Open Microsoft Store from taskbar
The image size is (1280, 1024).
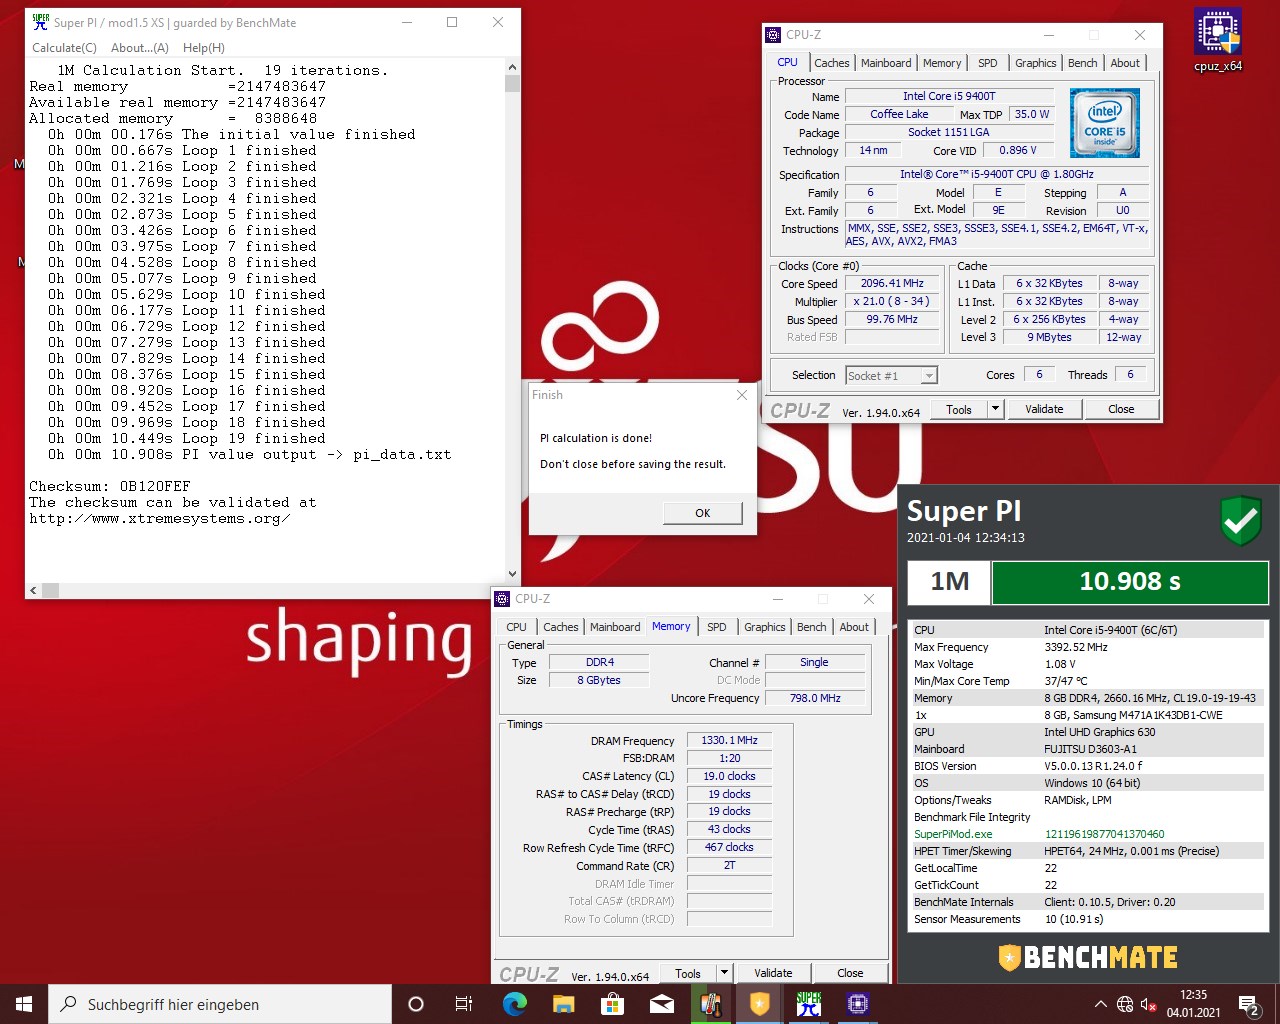click(612, 1004)
